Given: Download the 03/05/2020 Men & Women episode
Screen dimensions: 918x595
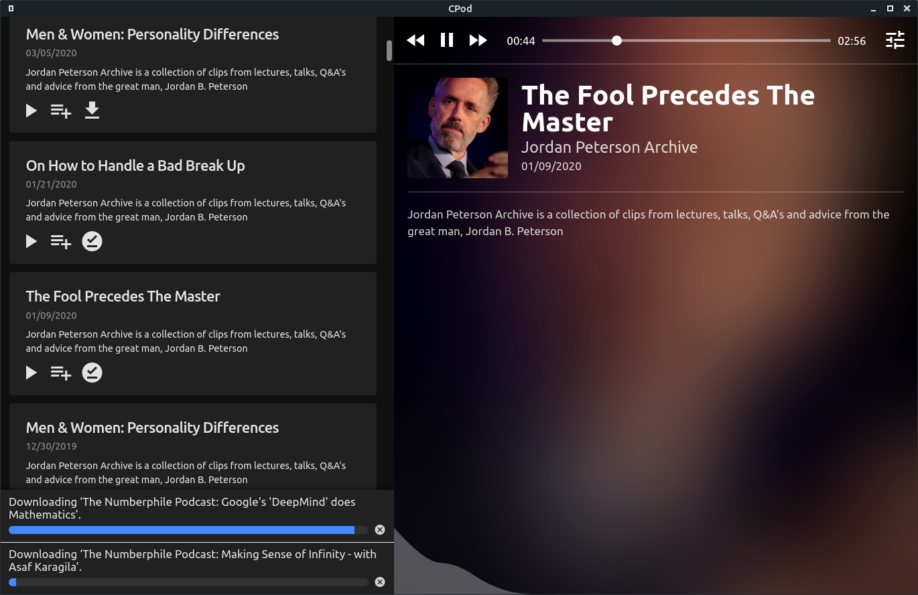Looking at the screenshot, I should click(92, 110).
